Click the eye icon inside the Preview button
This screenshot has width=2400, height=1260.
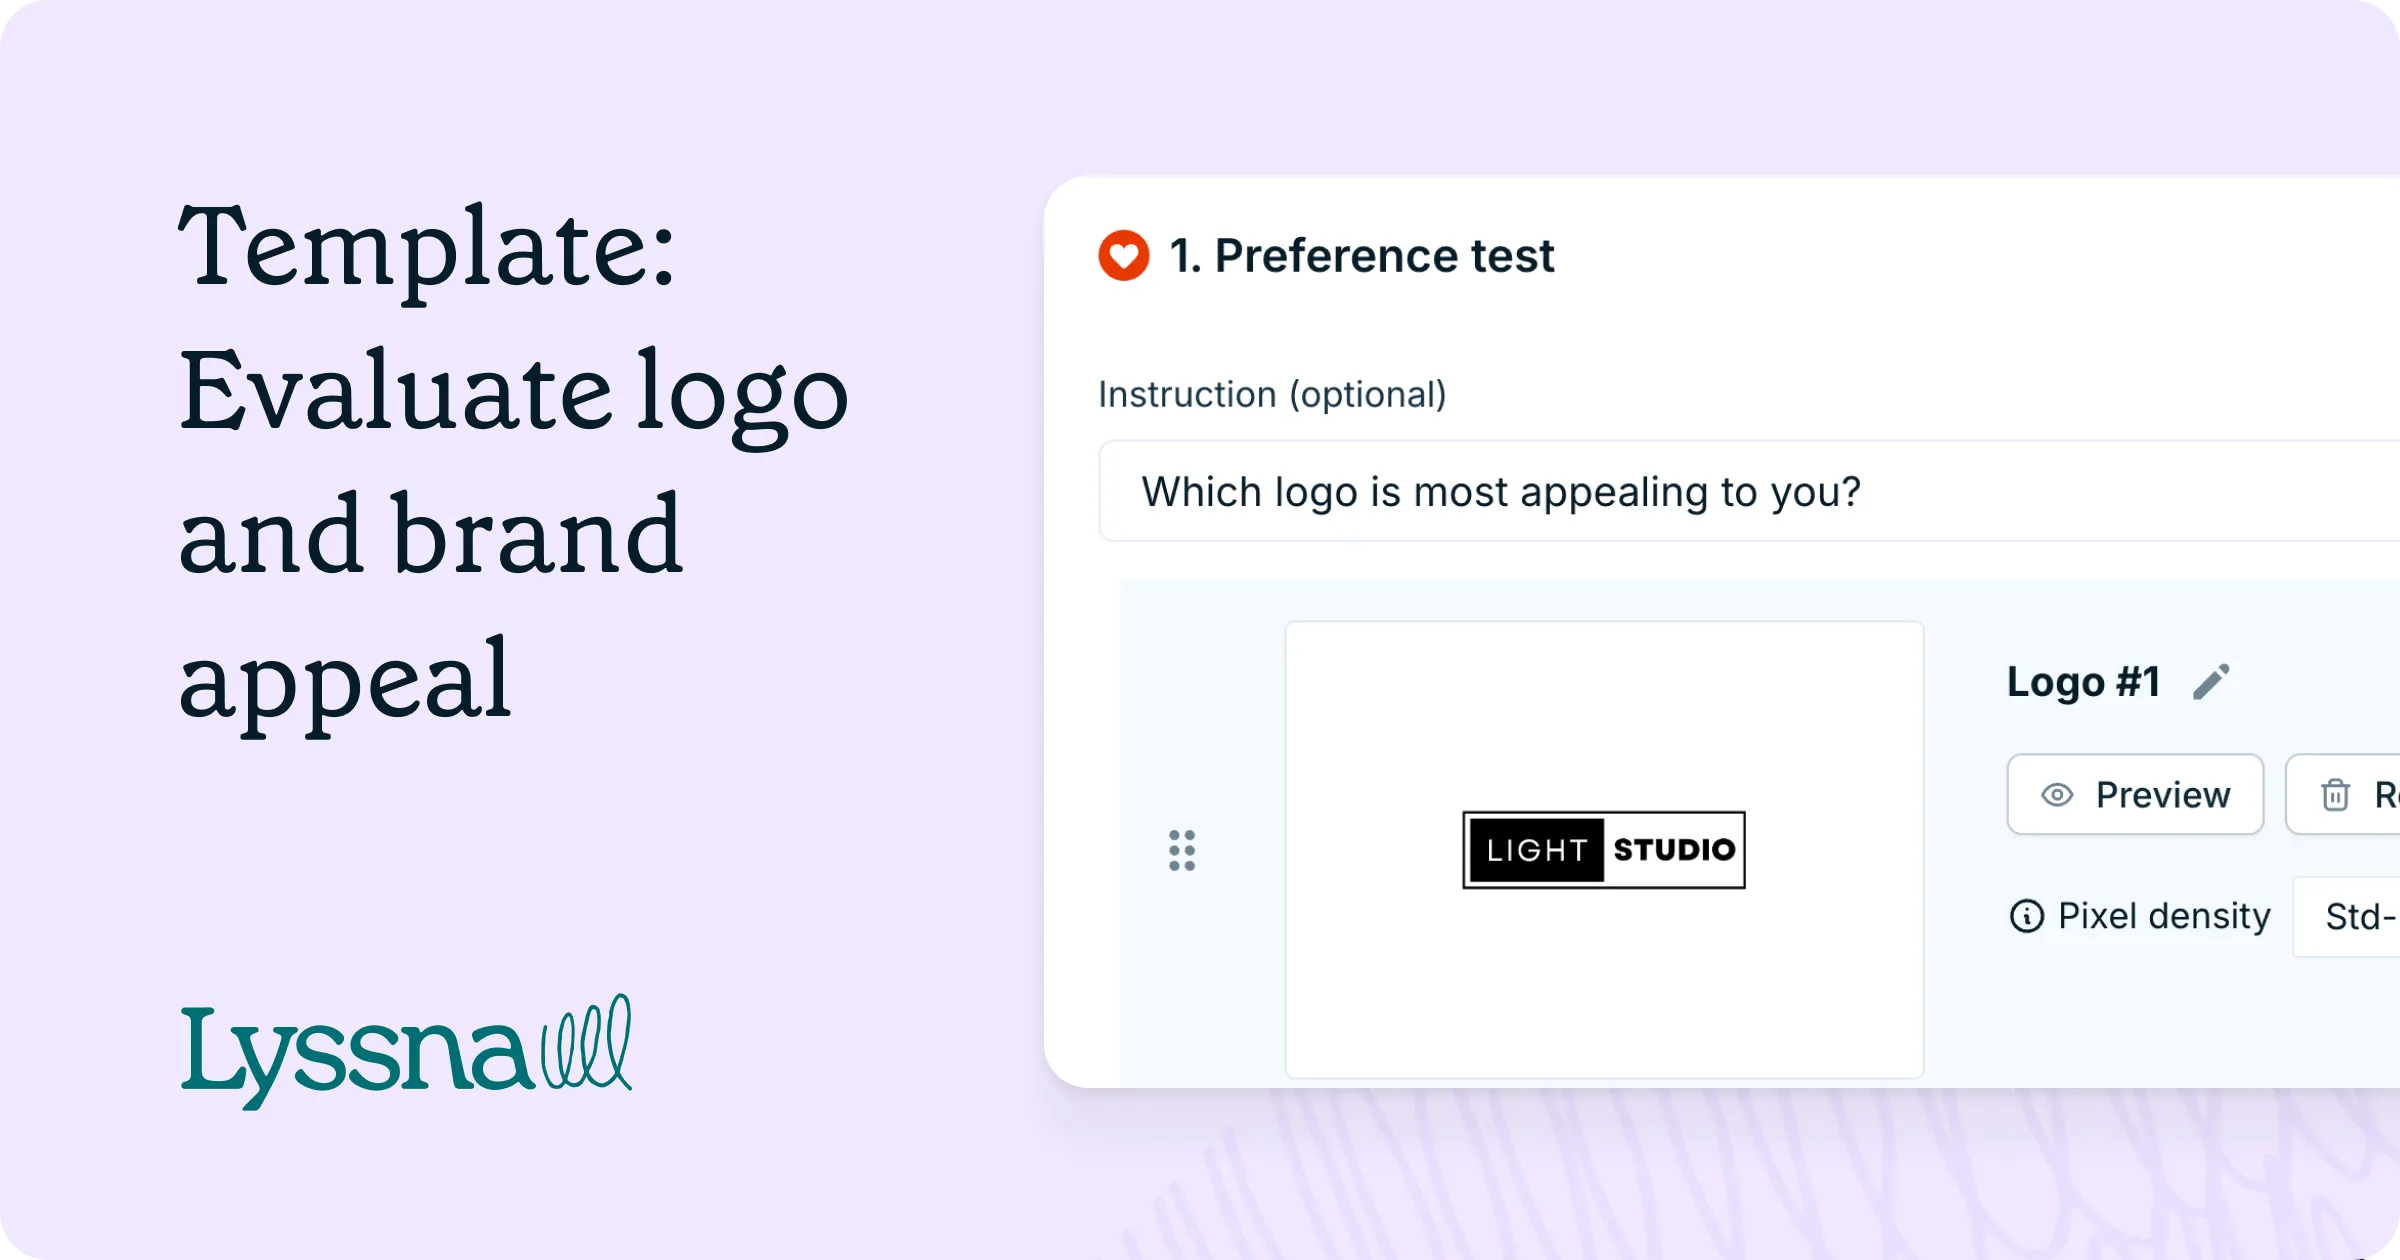pyautogui.click(x=2057, y=794)
